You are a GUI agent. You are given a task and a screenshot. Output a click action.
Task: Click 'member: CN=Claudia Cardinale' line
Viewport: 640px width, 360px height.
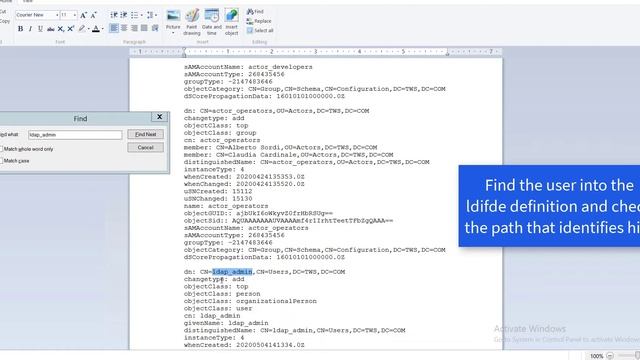(x=289, y=155)
